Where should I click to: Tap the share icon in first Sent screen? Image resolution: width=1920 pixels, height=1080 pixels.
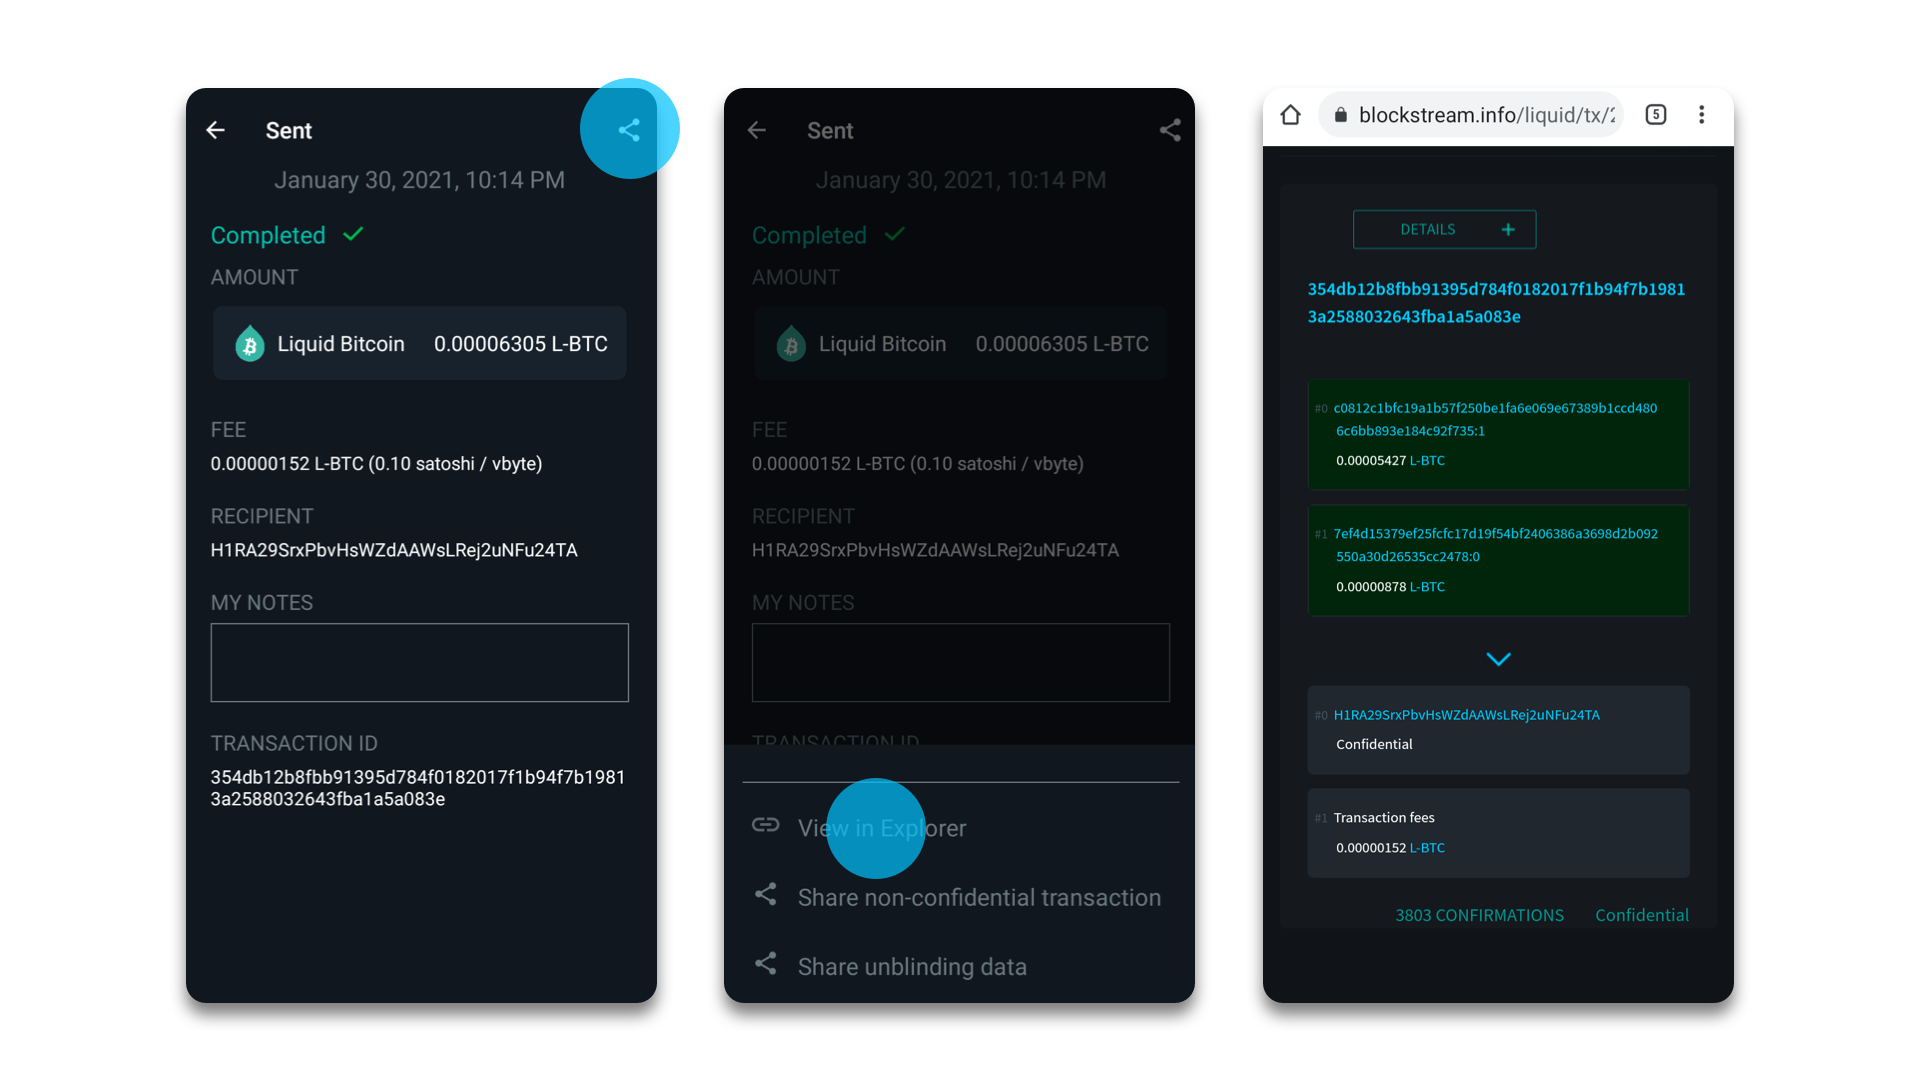pos(629,130)
